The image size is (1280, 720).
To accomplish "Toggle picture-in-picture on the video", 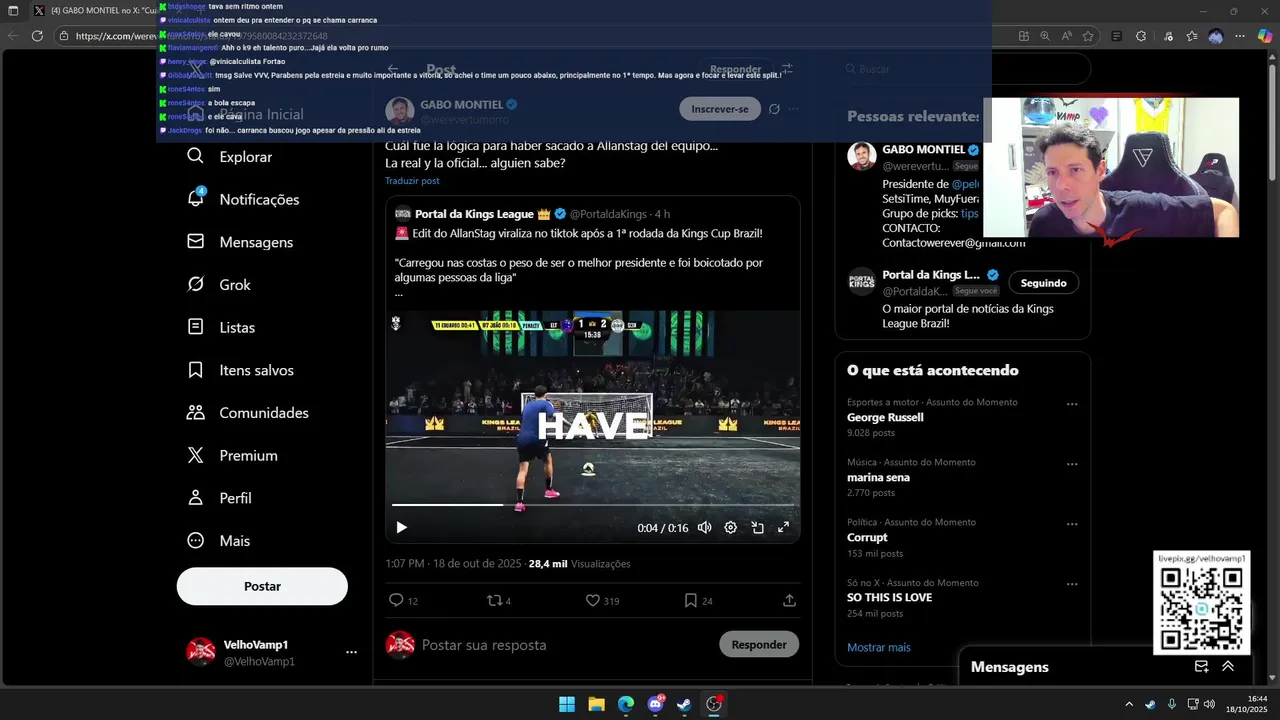I will coord(757,527).
